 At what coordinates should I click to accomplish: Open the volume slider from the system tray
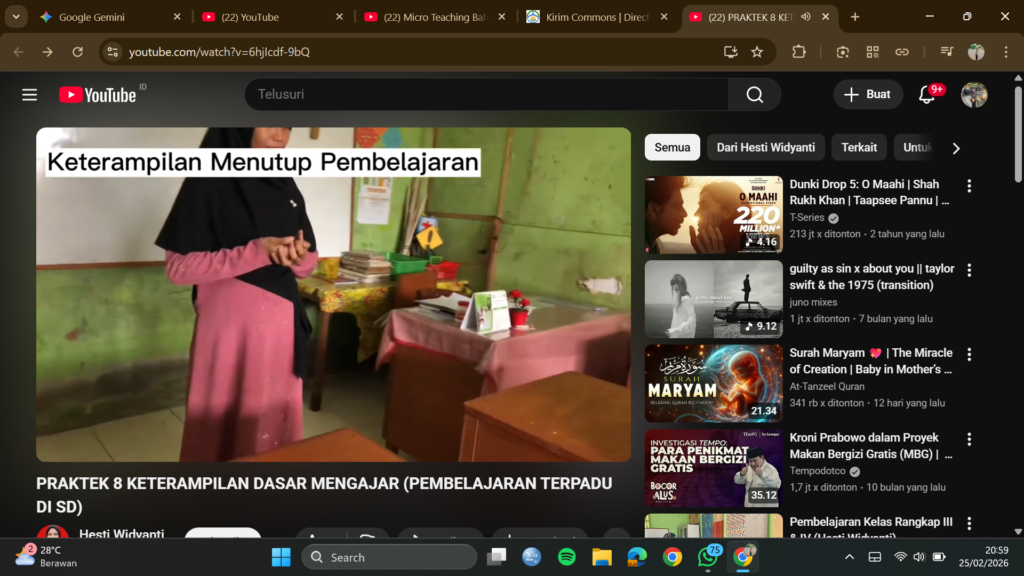point(919,556)
